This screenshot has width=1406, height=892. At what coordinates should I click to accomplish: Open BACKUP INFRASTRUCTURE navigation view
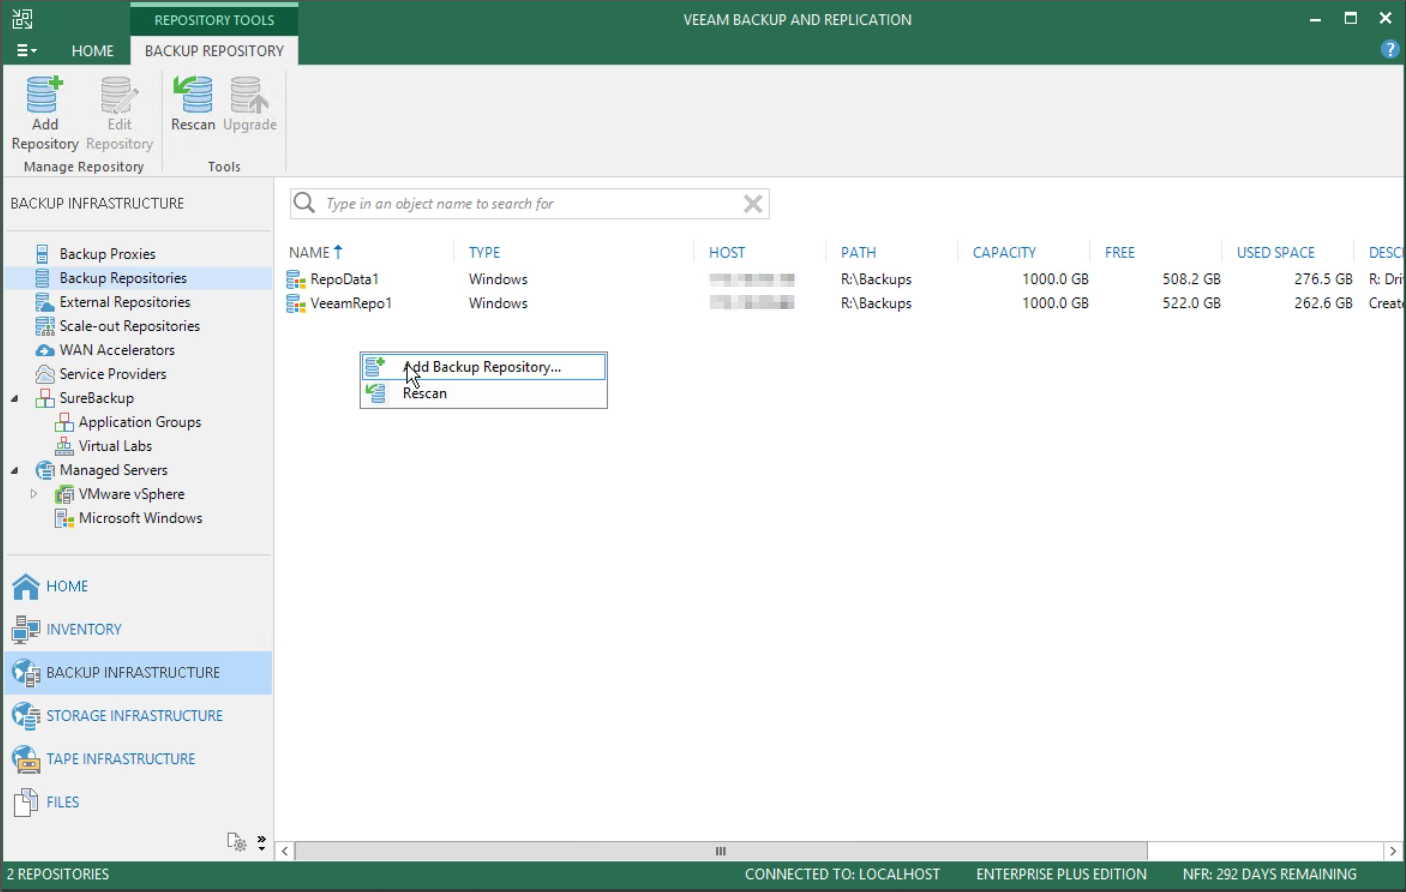pyautogui.click(x=138, y=673)
